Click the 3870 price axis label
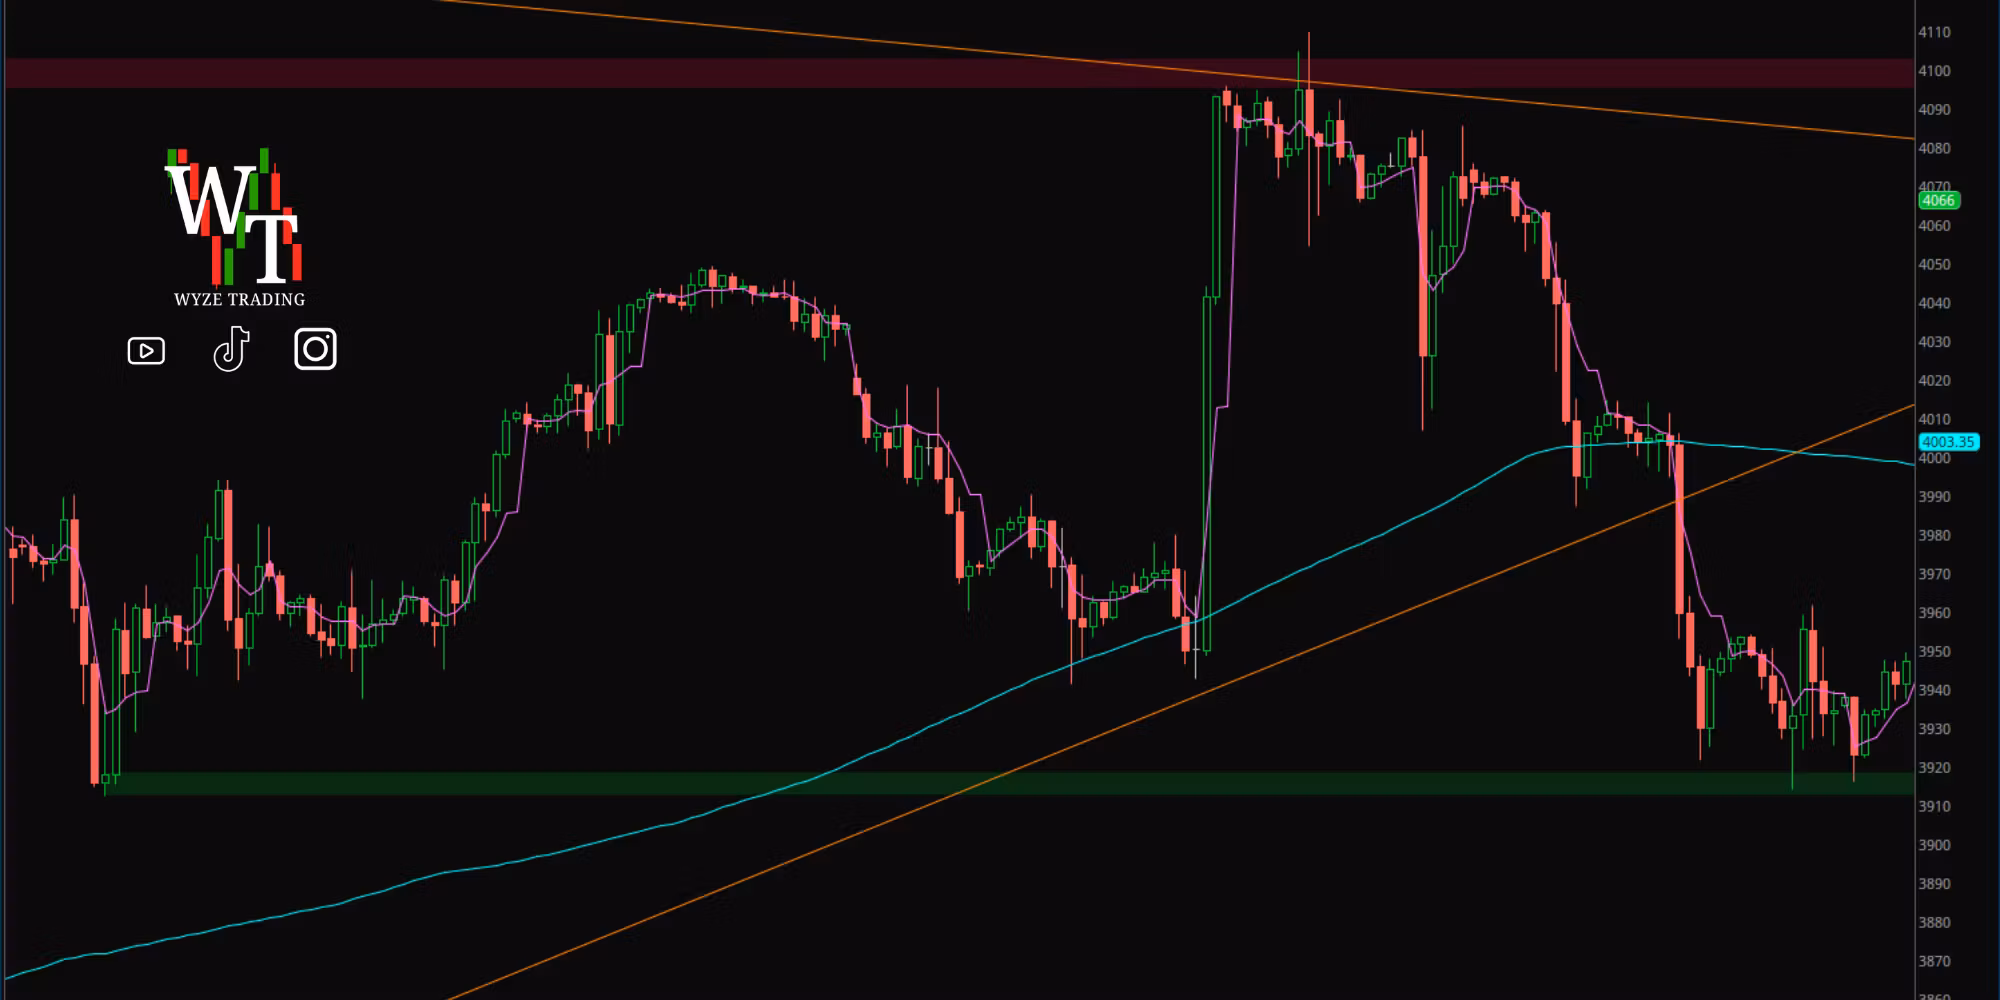 (1934, 961)
